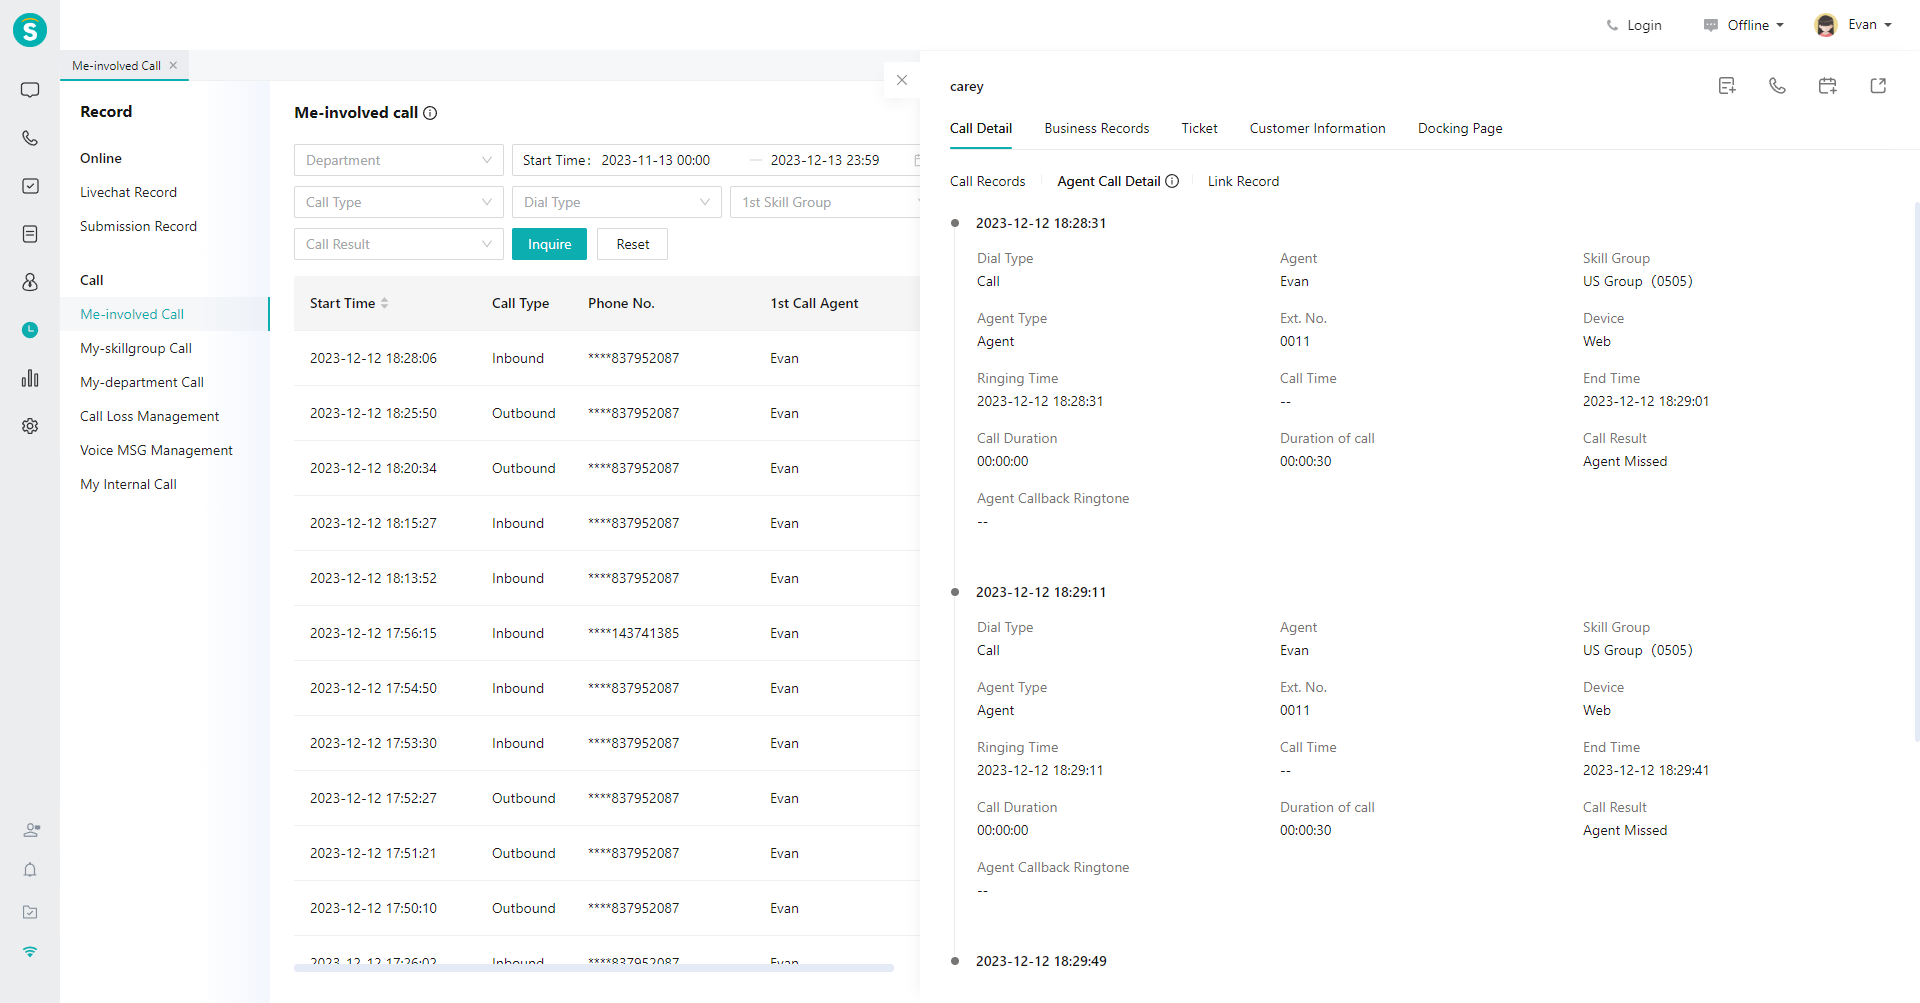Open the settings gear sidebar icon
Viewport: 1920px width, 1003px height.
(x=30, y=426)
